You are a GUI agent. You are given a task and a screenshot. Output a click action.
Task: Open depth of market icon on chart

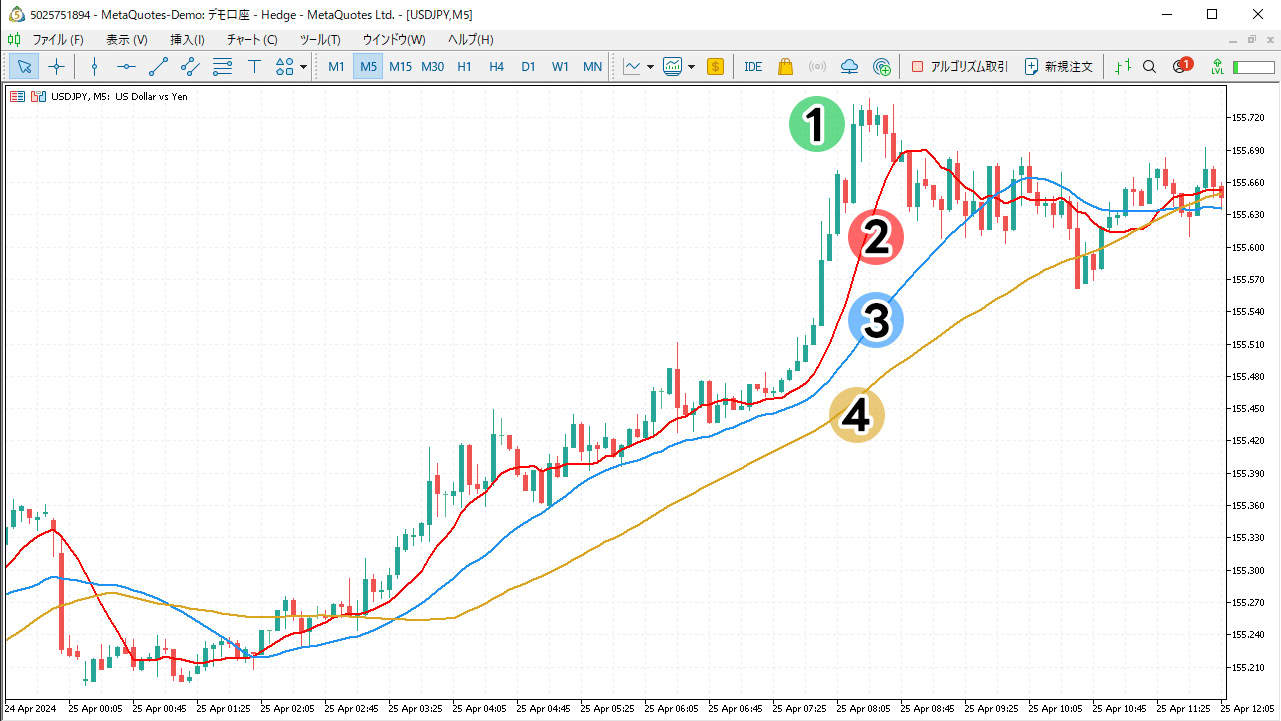tap(38, 97)
